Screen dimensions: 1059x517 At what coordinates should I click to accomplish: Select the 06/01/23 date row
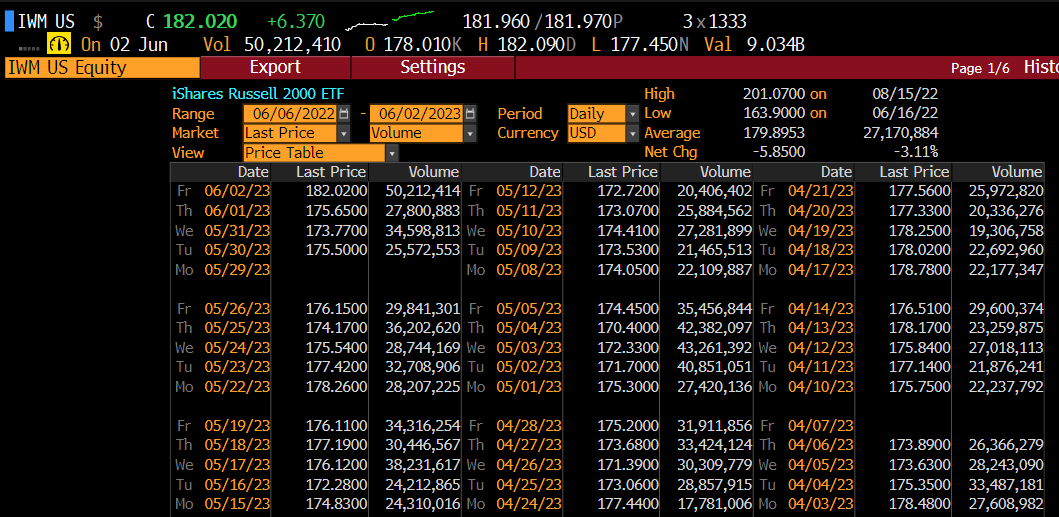[x=237, y=211]
